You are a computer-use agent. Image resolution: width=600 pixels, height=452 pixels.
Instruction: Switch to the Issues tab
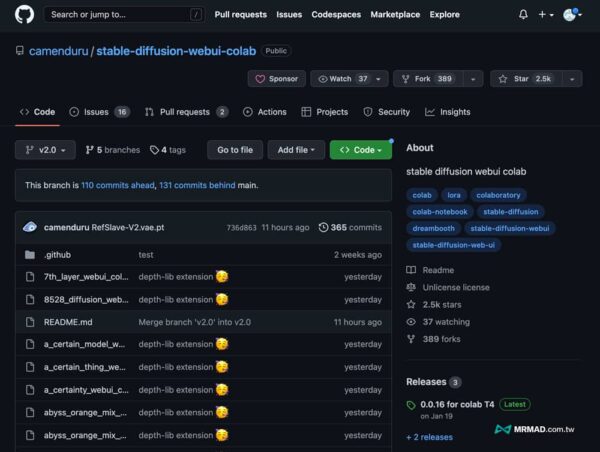click(x=99, y=112)
